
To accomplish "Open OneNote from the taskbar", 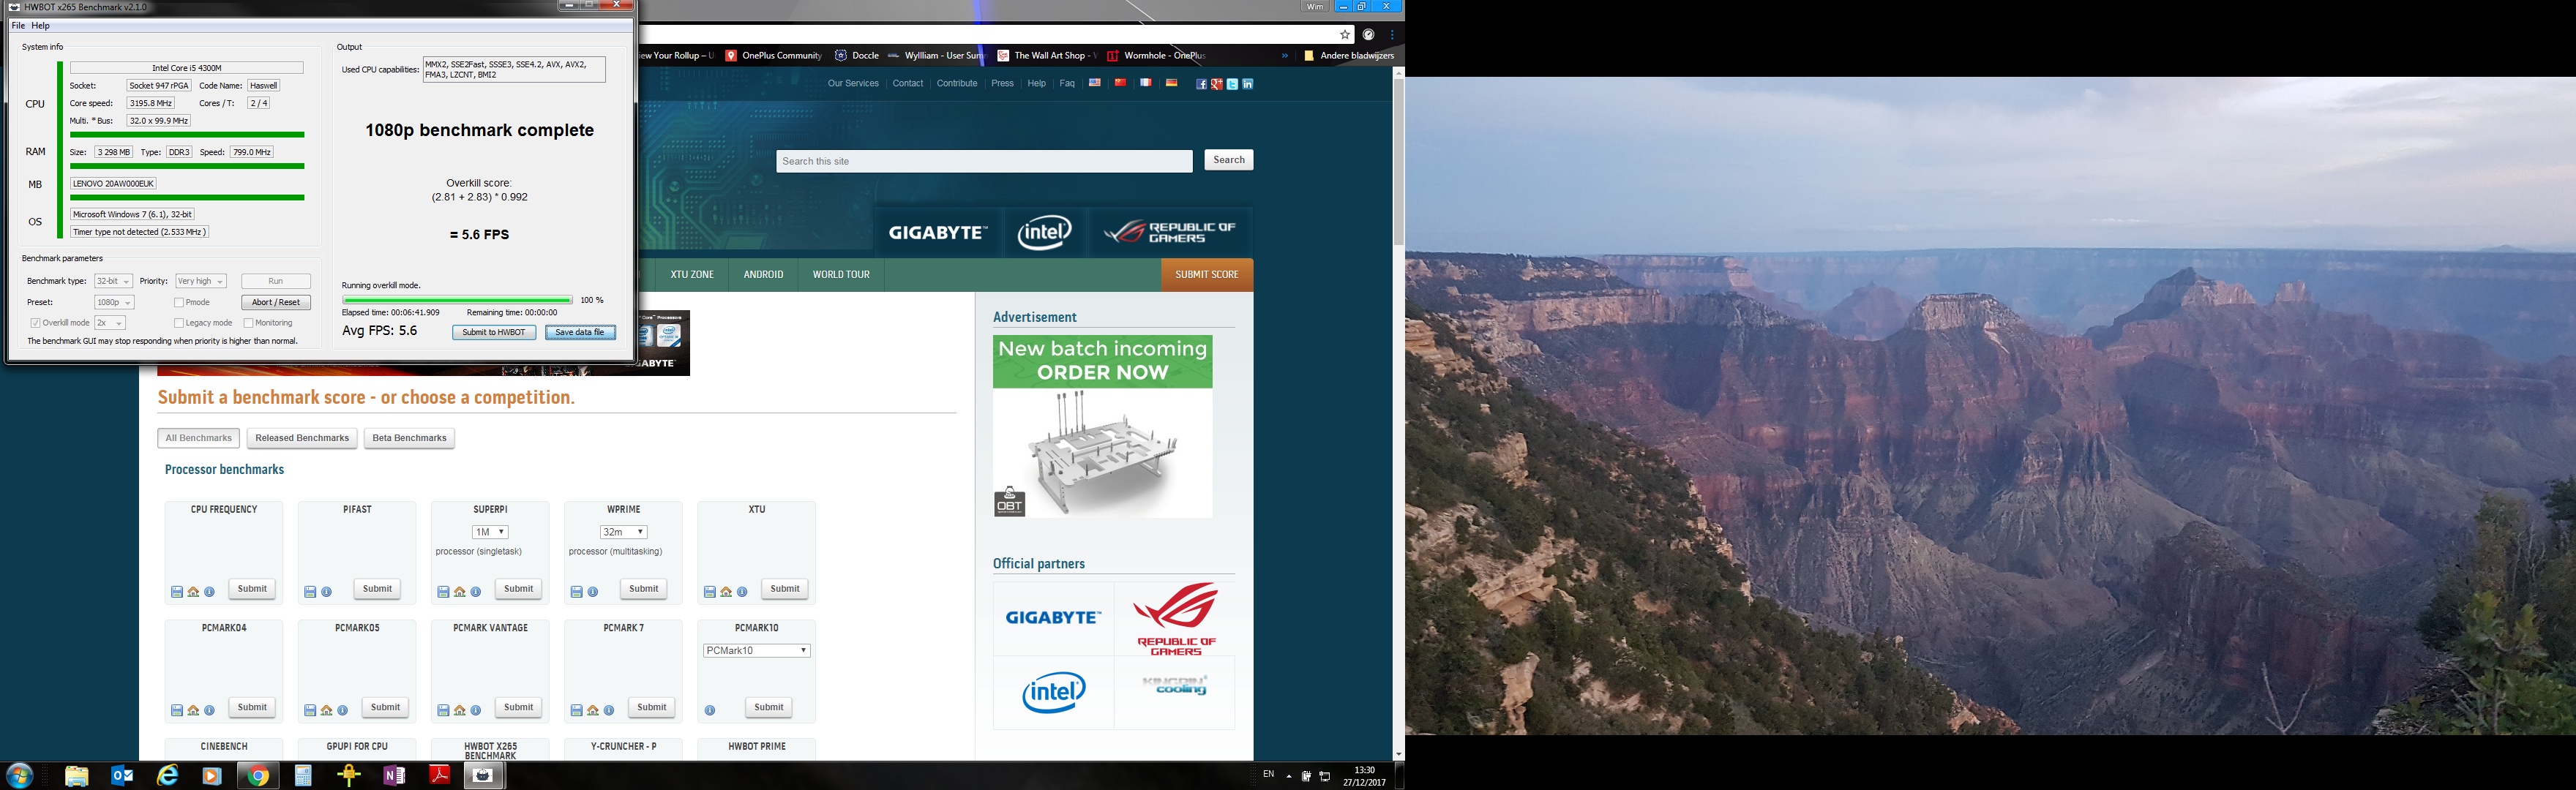I will click(x=394, y=775).
